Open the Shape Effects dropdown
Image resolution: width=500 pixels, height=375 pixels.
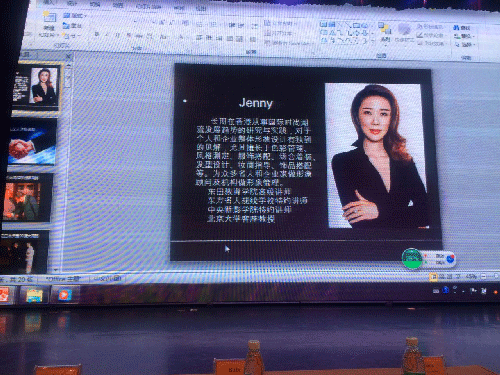tap(431, 43)
